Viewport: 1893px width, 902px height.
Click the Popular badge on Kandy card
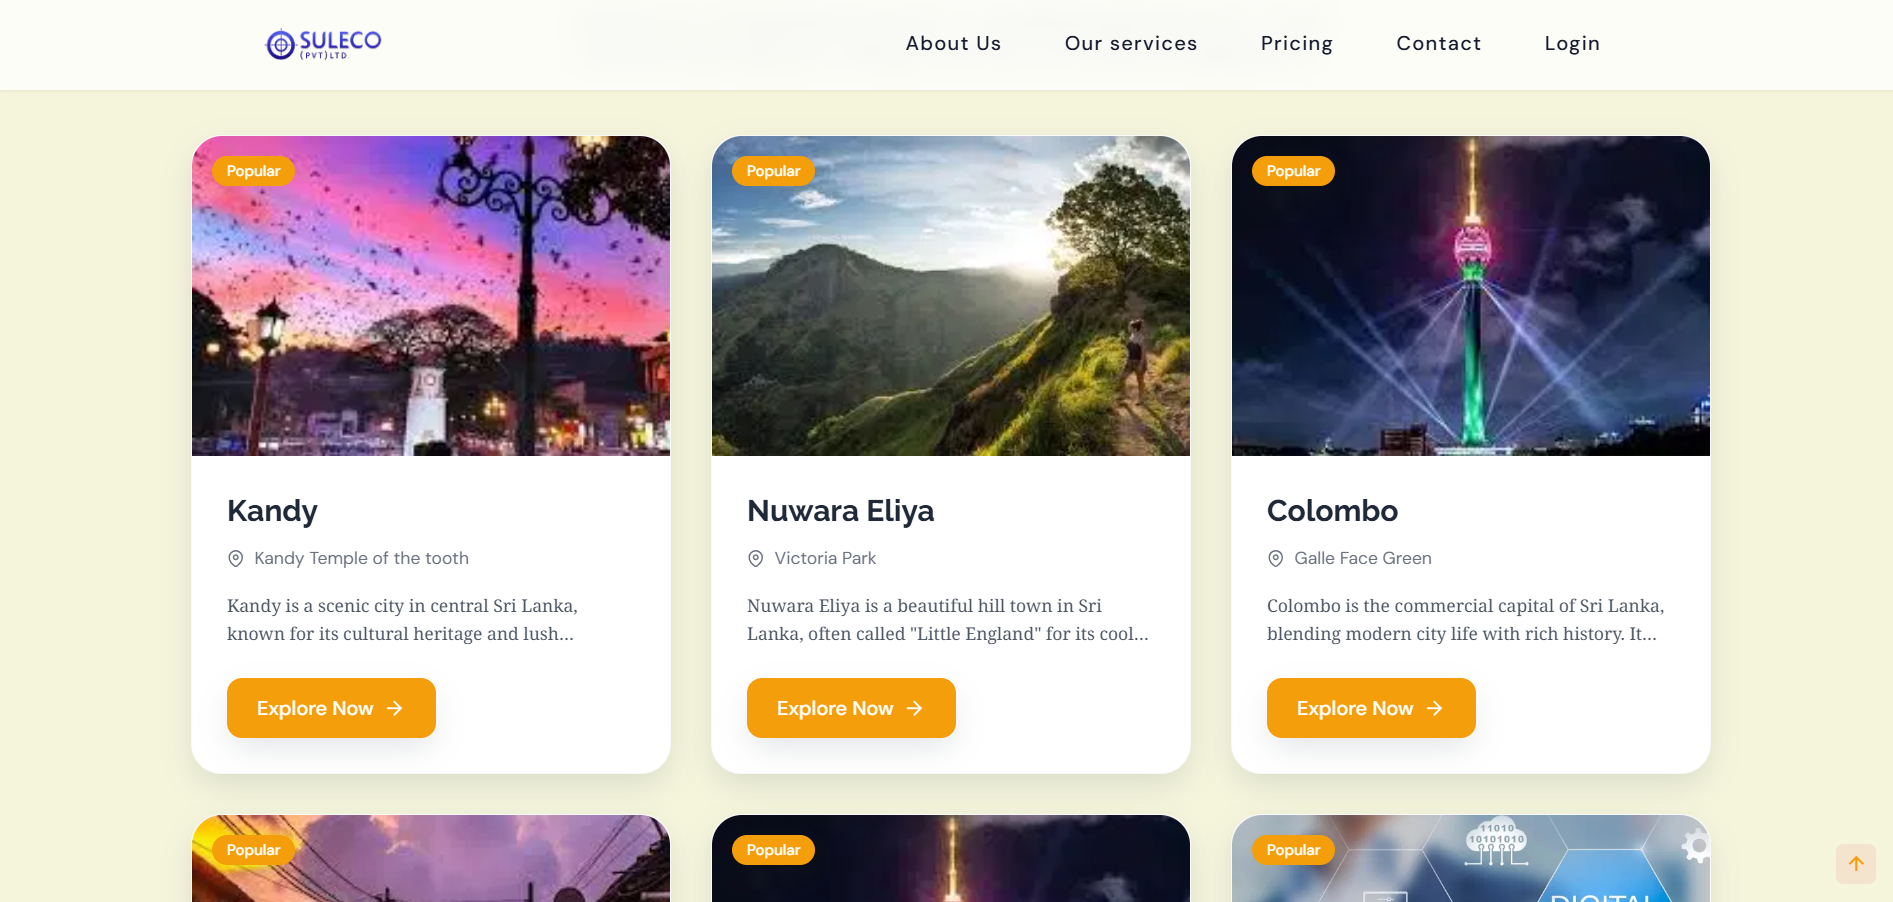(x=253, y=171)
